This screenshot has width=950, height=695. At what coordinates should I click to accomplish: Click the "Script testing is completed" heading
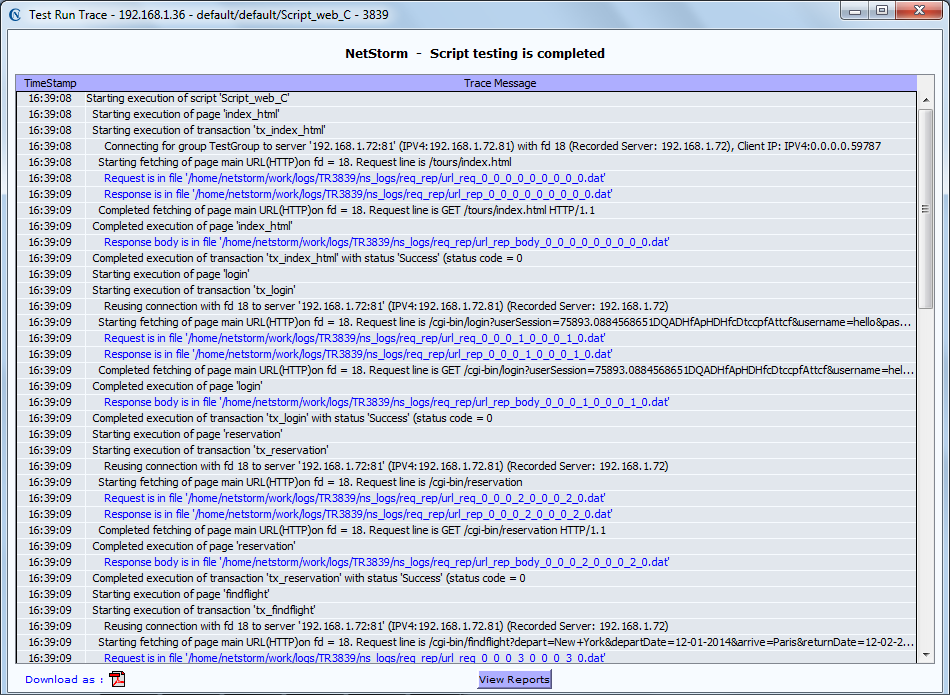coord(517,53)
